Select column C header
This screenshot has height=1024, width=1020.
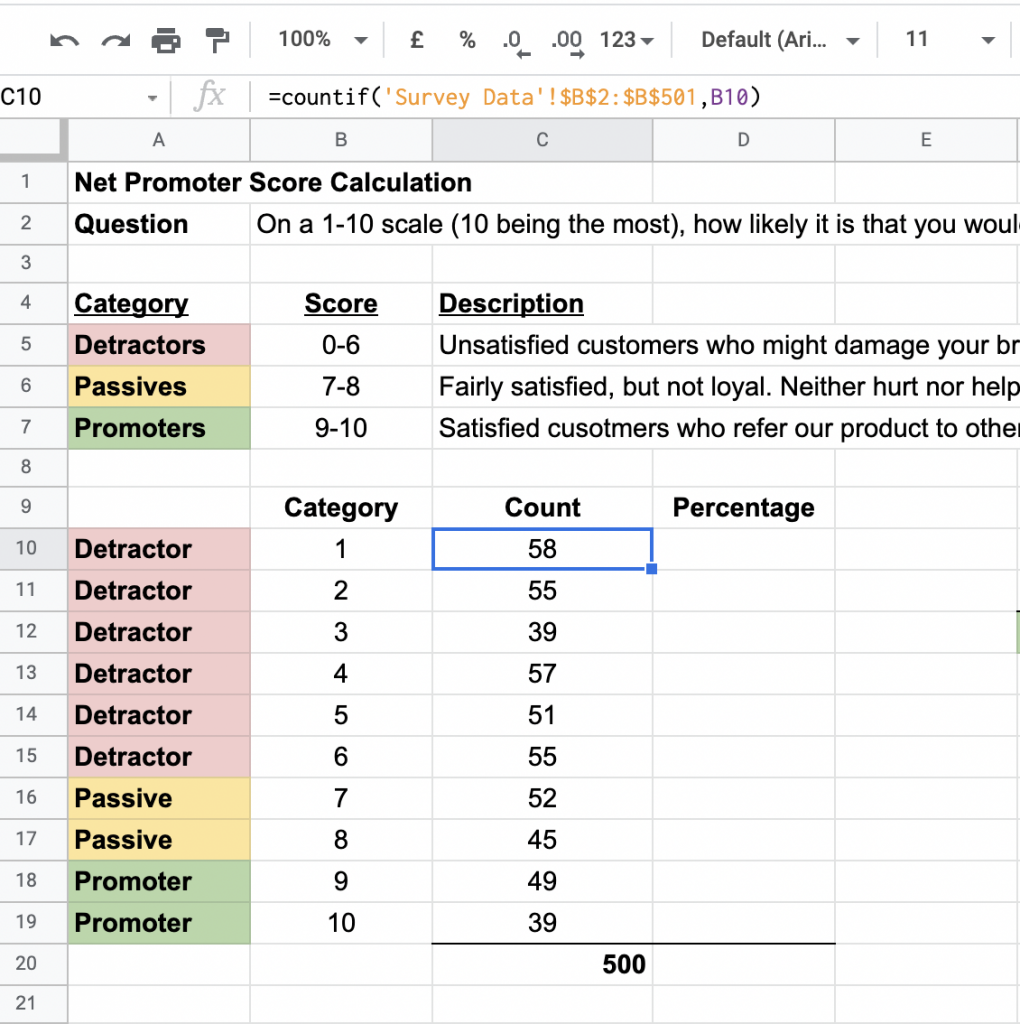[x=542, y=140]
